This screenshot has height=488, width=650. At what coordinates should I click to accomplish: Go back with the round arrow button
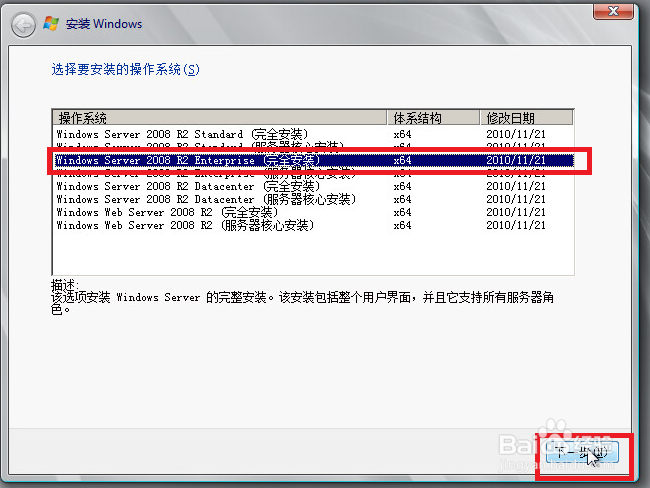[x=23, y=25]
